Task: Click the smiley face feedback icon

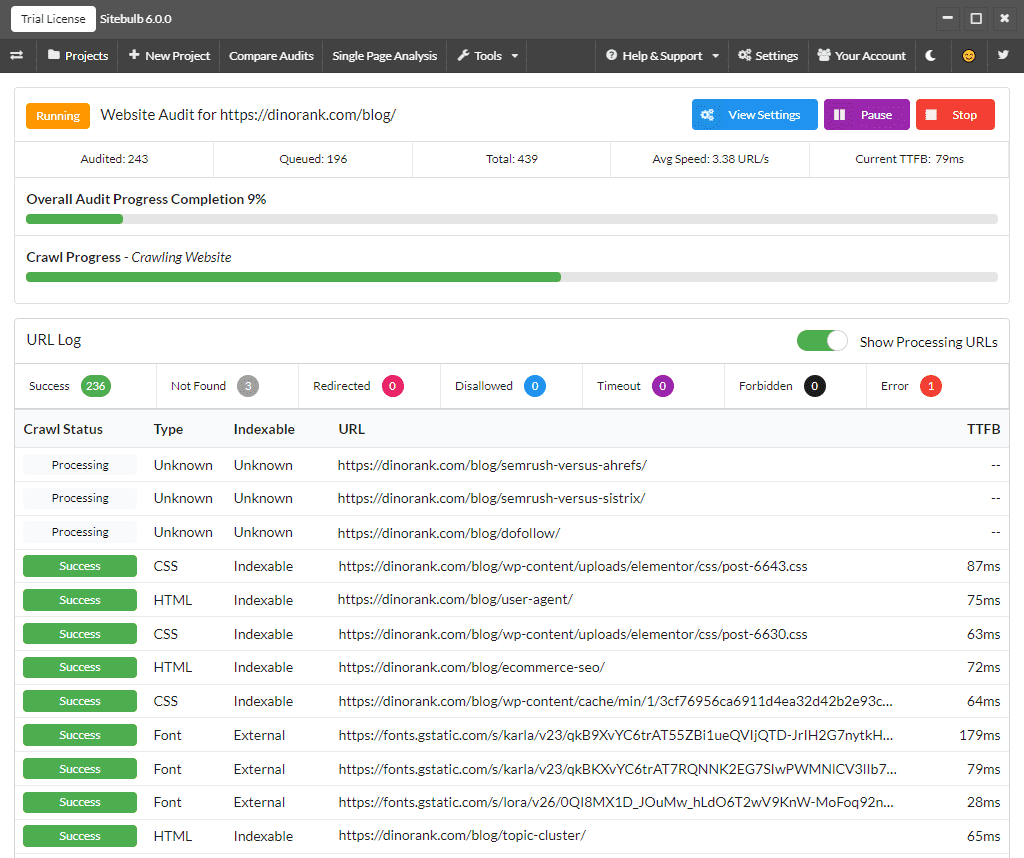Action: [x=968, y=56]
